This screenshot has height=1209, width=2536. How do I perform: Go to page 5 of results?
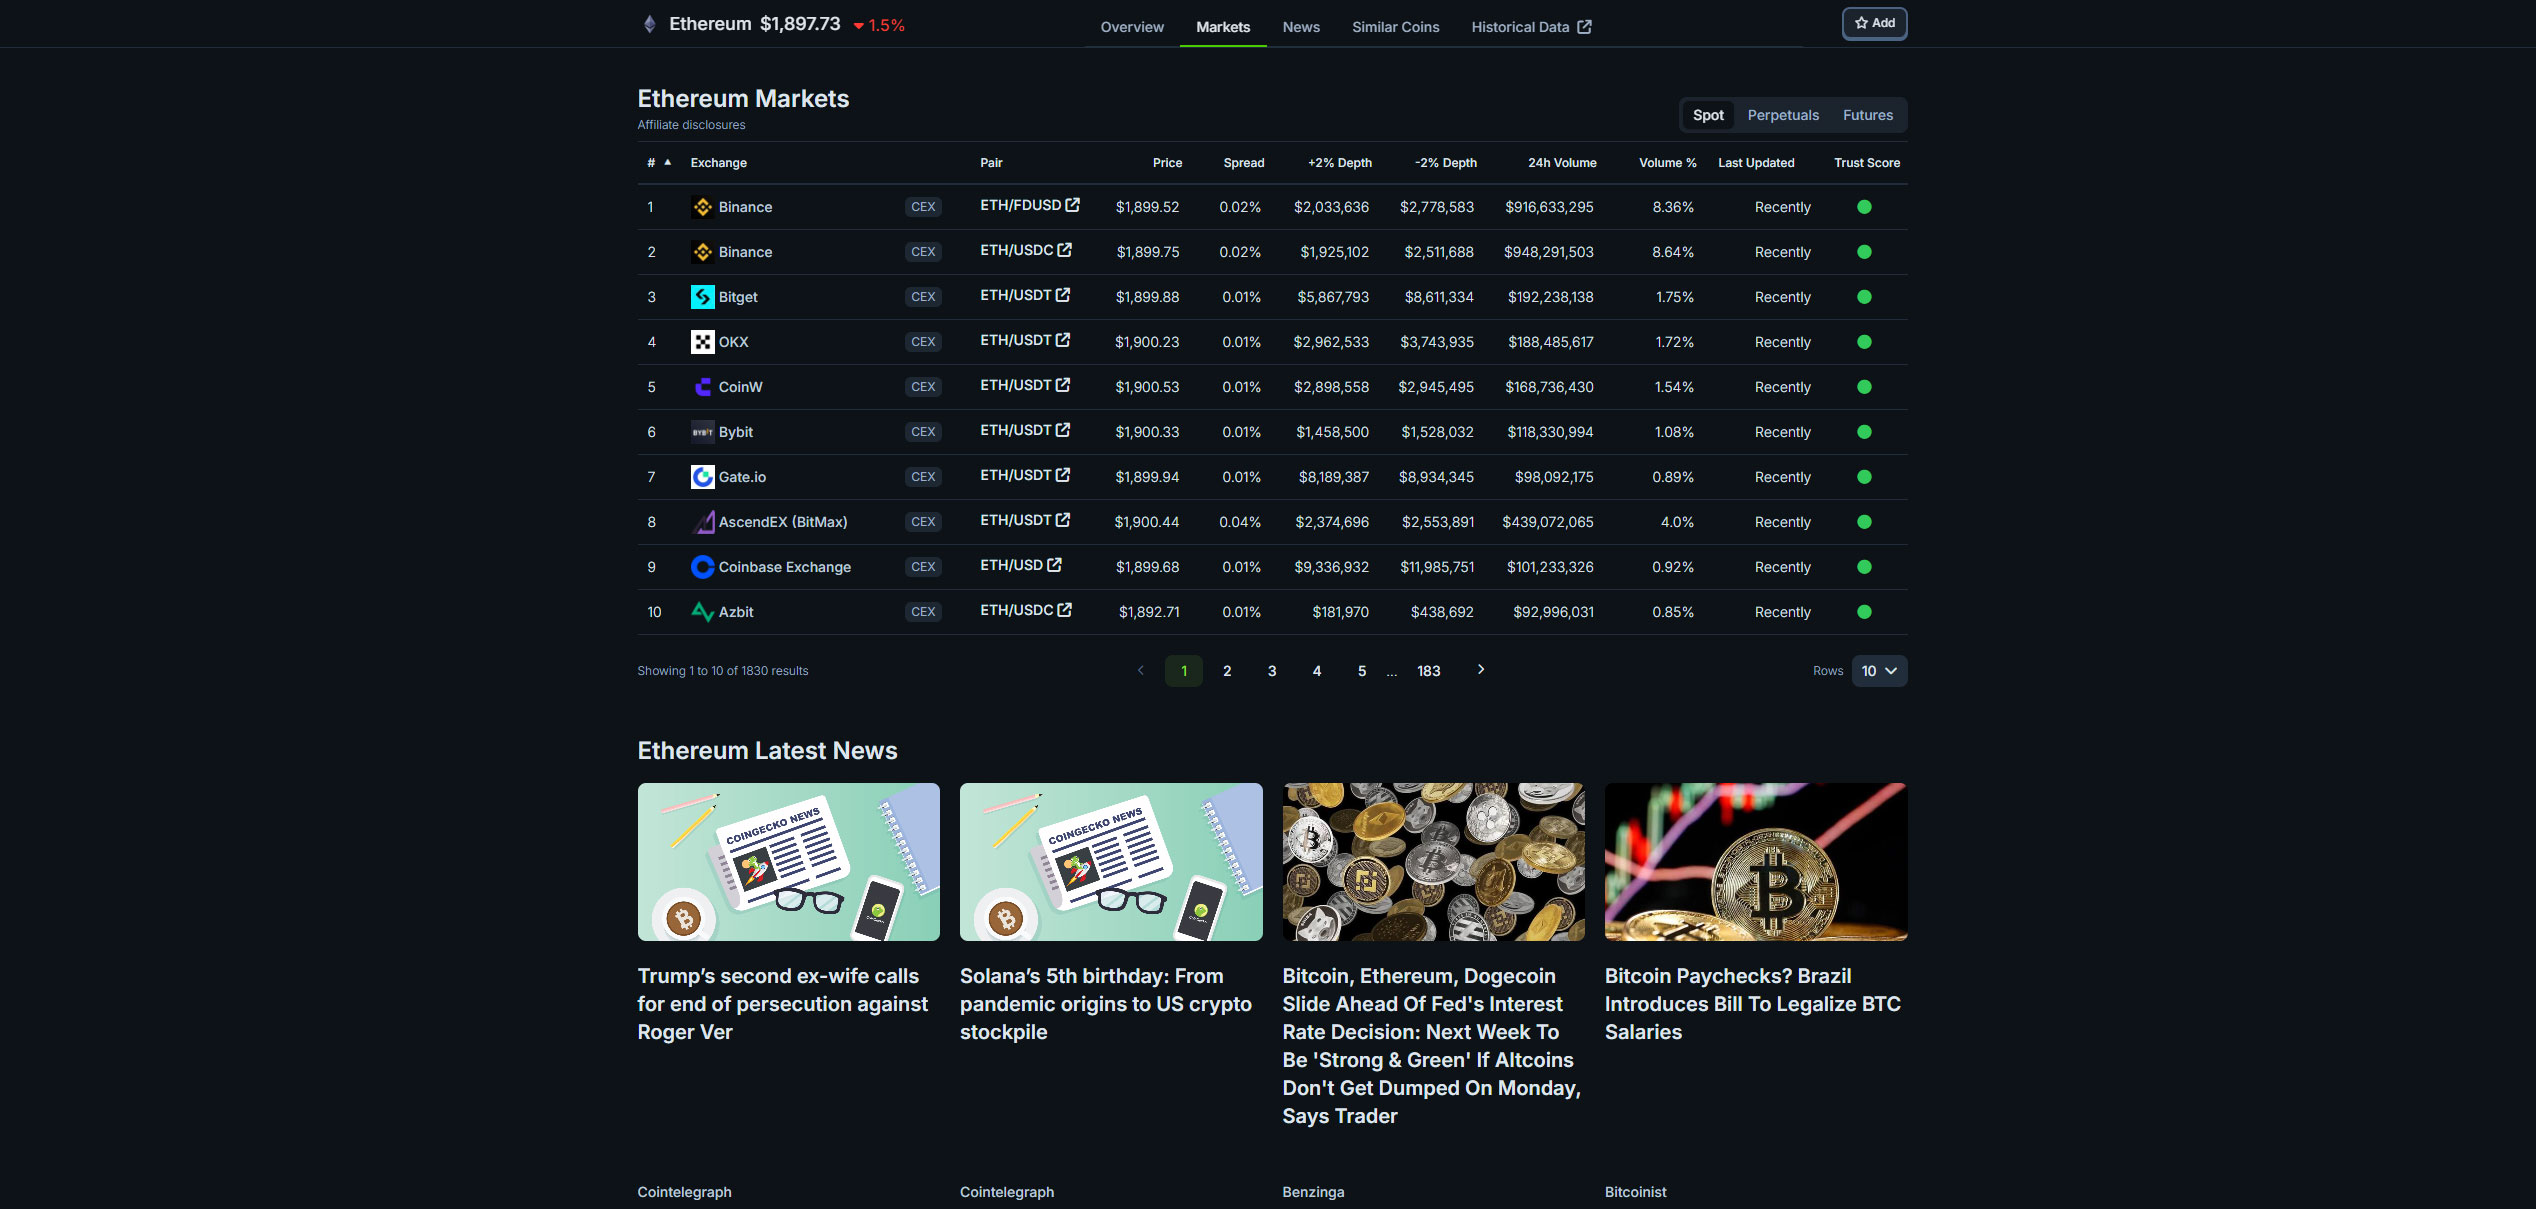(1362, 671)
